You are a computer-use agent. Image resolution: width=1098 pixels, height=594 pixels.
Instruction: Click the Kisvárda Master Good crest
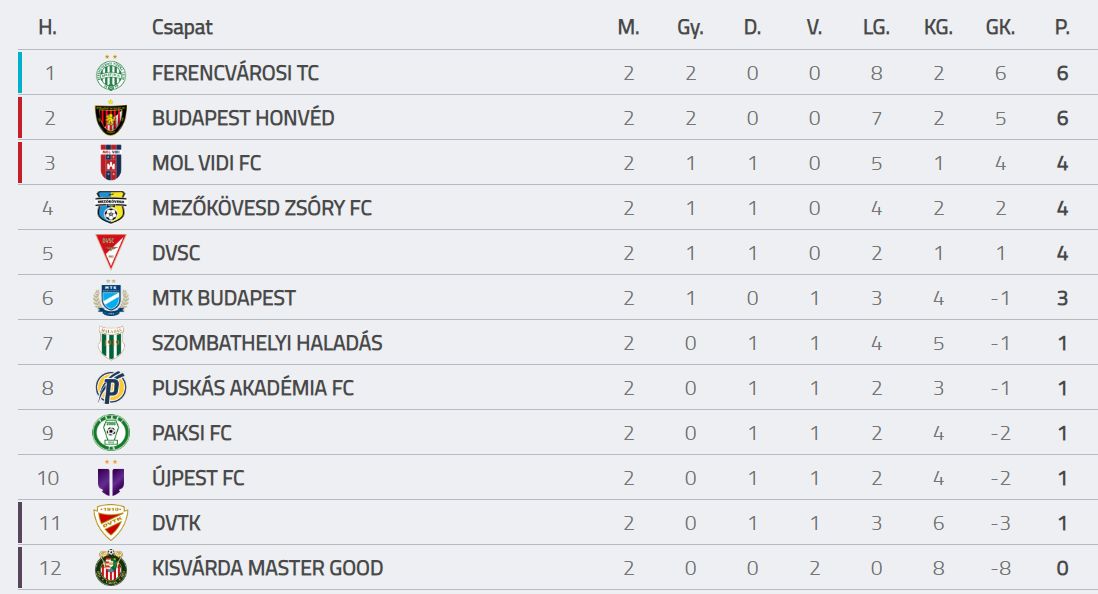[111, 567]
